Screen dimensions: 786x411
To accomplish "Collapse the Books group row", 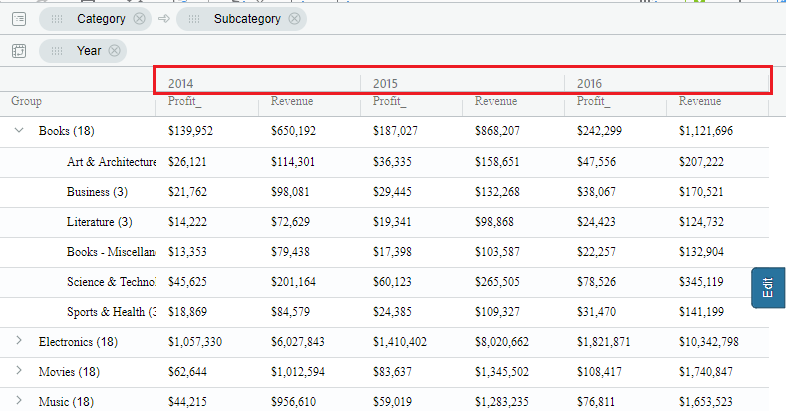I will pyautogui.click(x=19, y=130).
